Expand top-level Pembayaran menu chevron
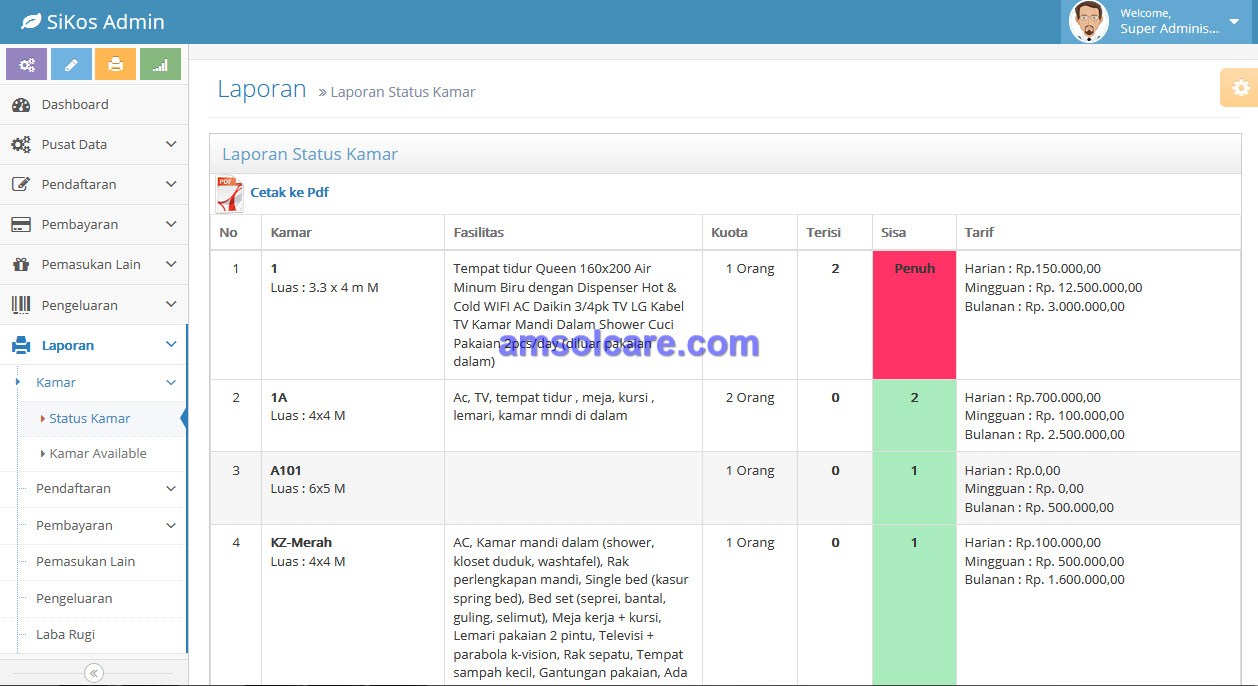This screenshot has width=1258, height=686. pos(171,224)
